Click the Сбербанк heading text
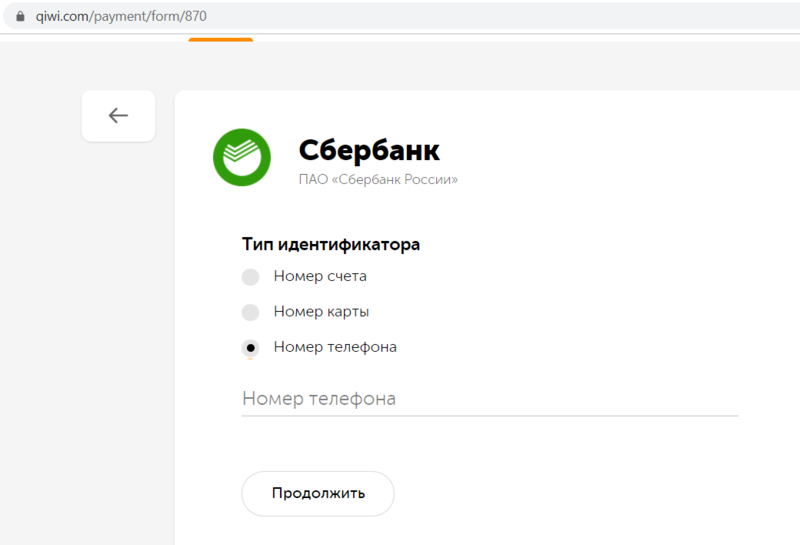Viewport: 800px width, 545px height. [369, 150]
